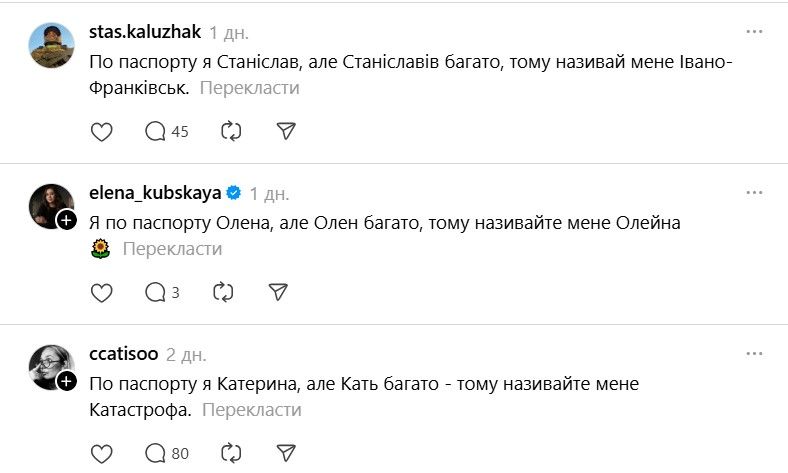Open the 80 replies on ccatisoo's post

166,453
